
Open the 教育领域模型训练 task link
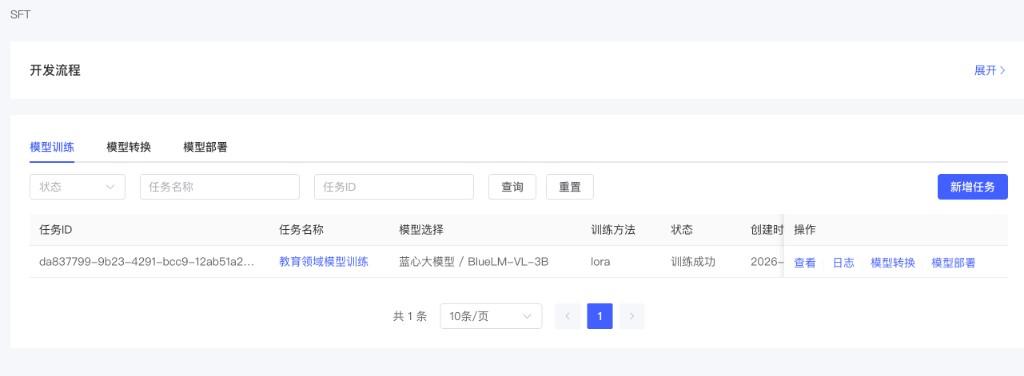(324, 262)
